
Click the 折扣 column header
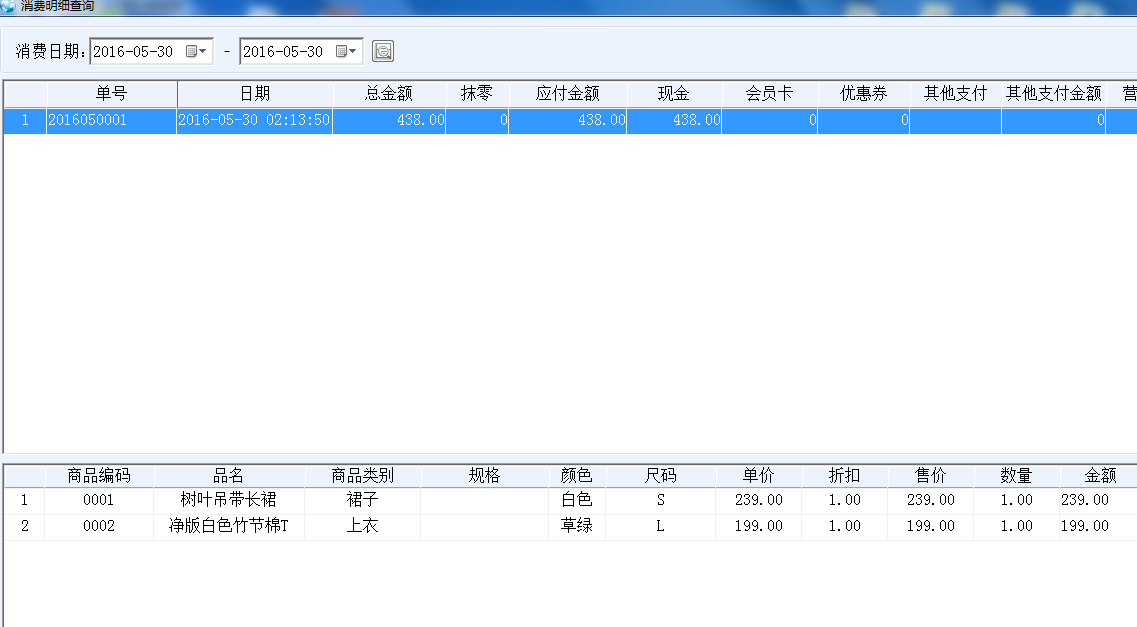coord(844,475)
